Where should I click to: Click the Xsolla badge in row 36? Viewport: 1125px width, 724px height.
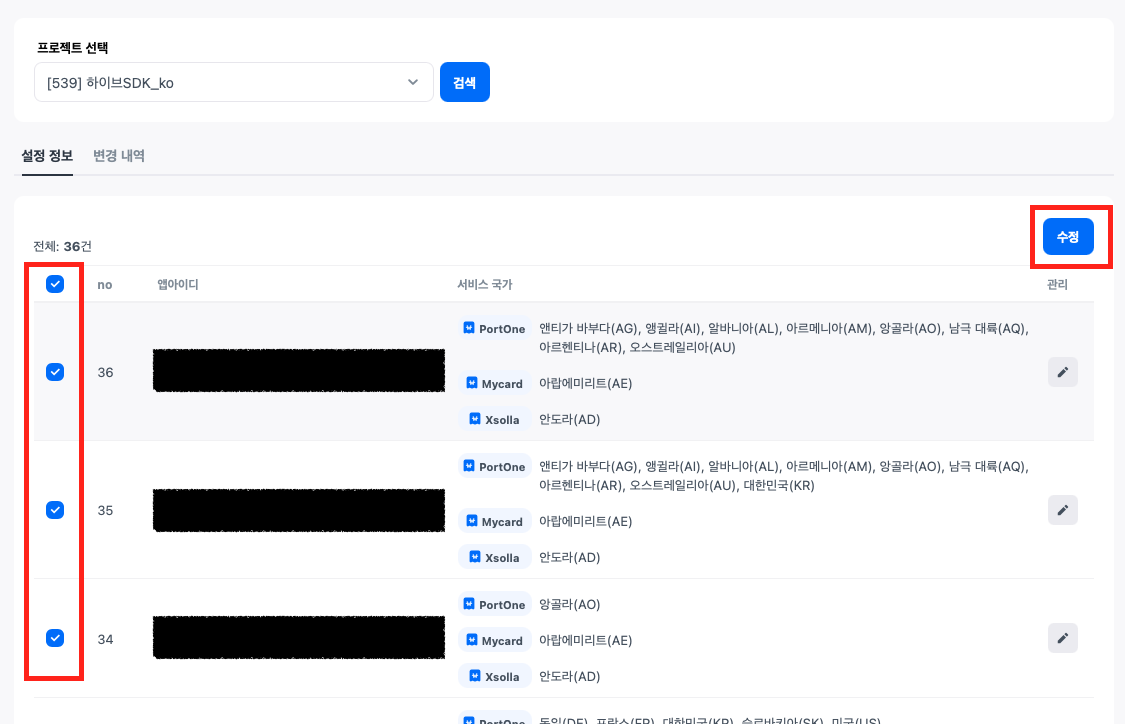tap(495, 420)
